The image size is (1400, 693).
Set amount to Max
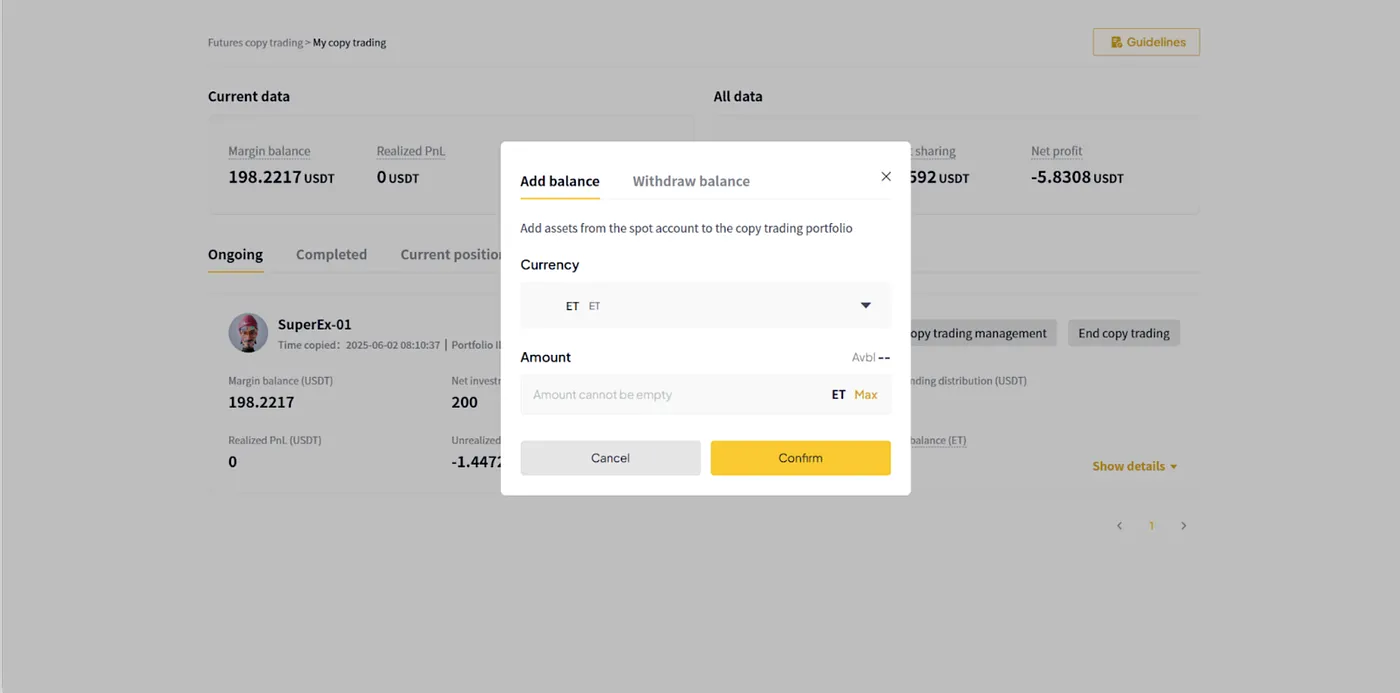pos(866,394)
